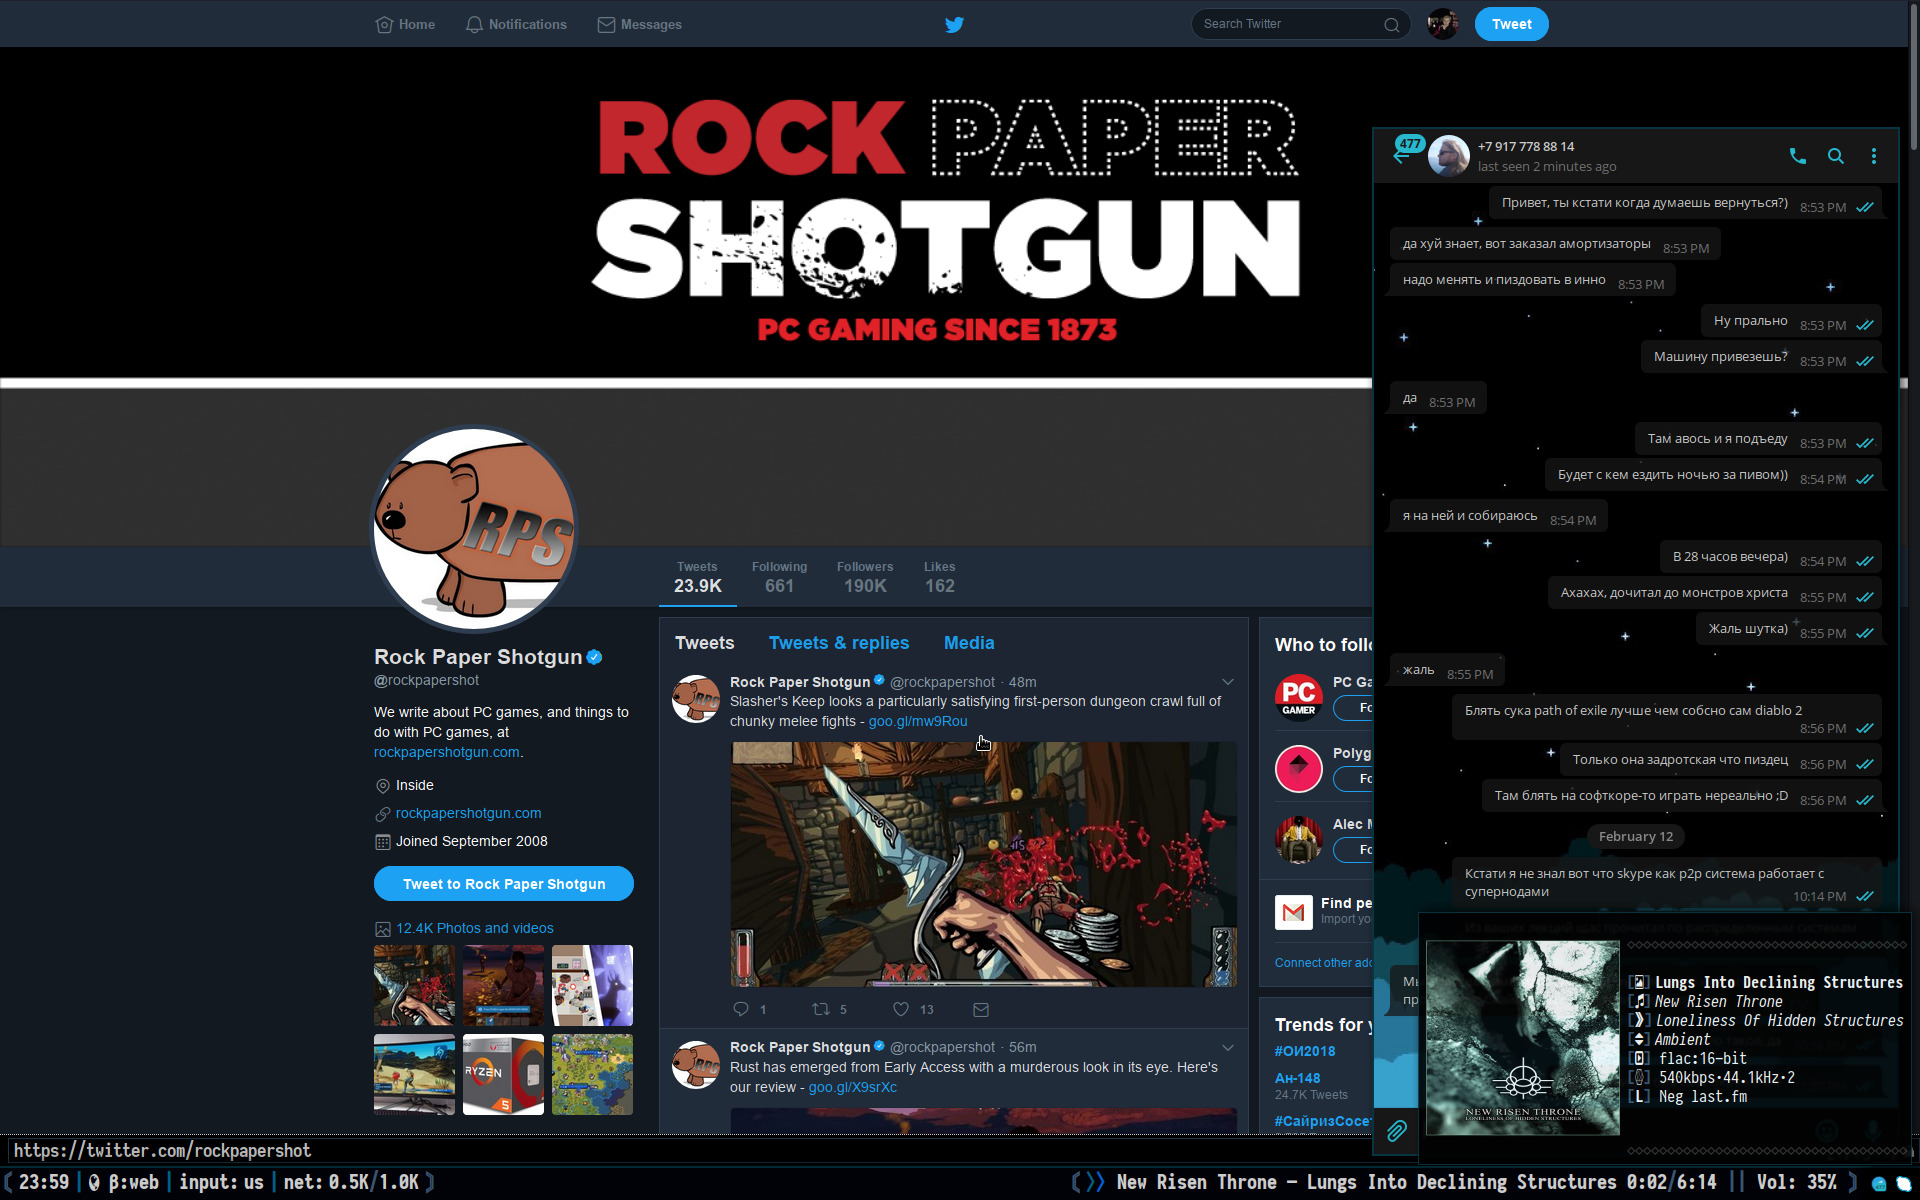Click the search magnifier in Twitter search box
Screen dimensions: 1920x1200
click(1391, 24)
